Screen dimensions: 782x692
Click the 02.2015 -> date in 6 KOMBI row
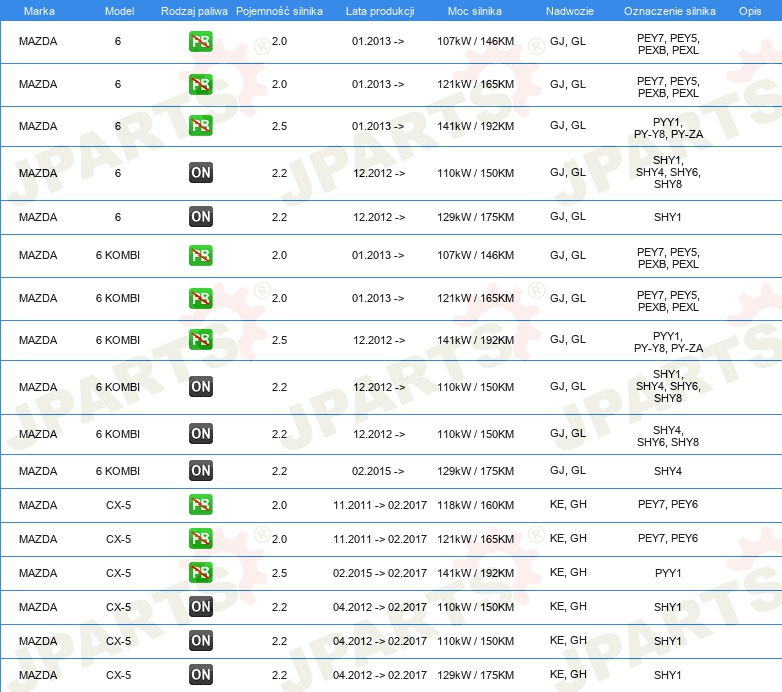coord(378,471)
